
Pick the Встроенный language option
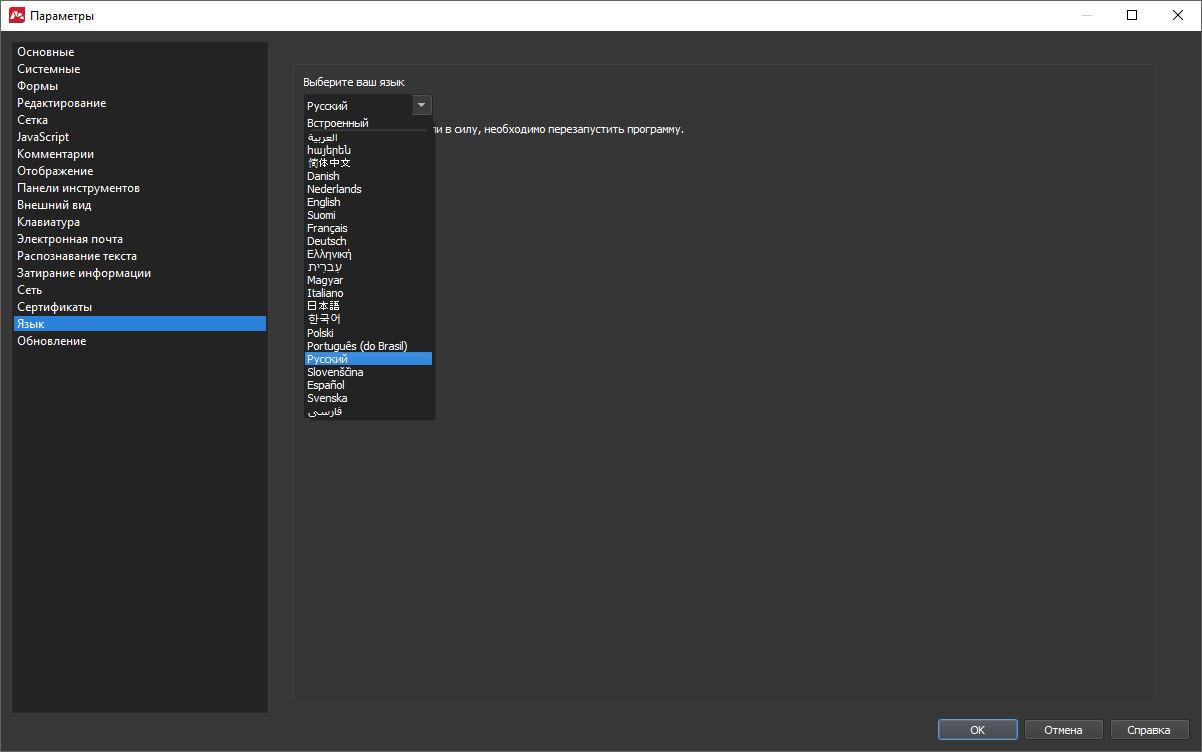[338, 123]
